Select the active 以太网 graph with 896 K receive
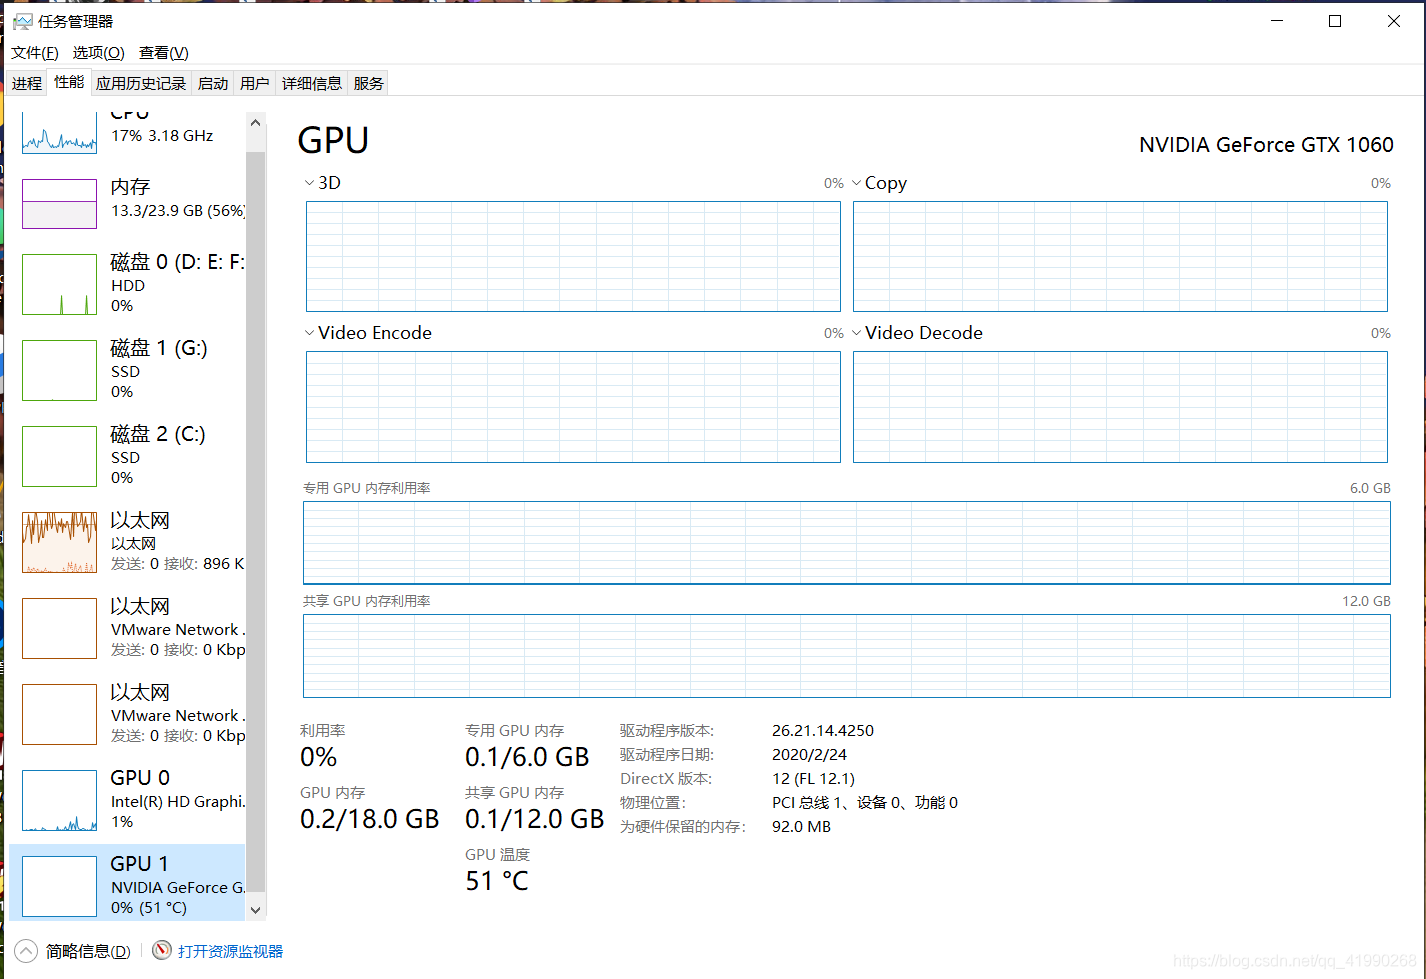 tap(60, 542)
